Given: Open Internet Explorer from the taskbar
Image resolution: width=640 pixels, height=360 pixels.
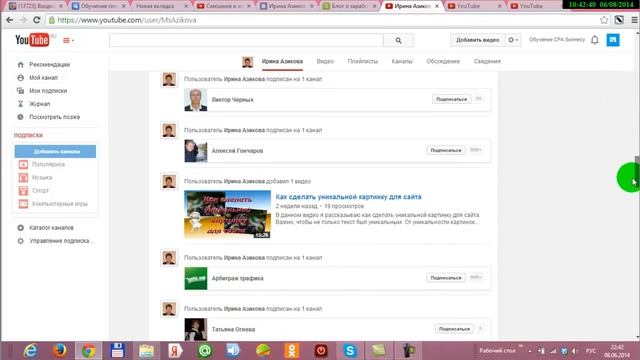Looking at the screenshot, I should tap(31, 351).
